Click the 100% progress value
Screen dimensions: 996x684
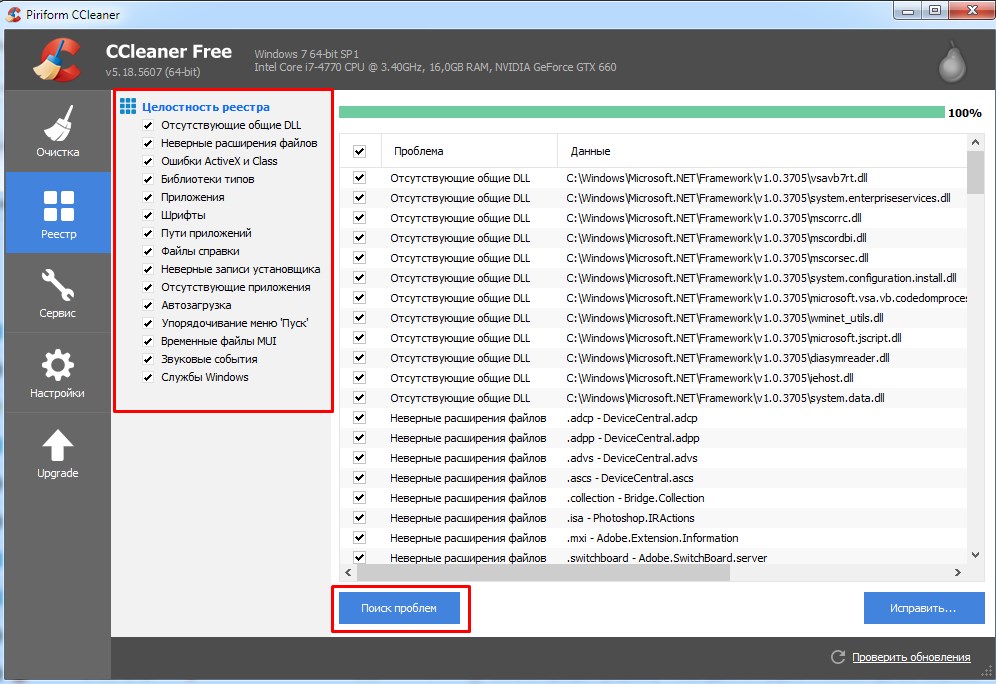[964, 113]
